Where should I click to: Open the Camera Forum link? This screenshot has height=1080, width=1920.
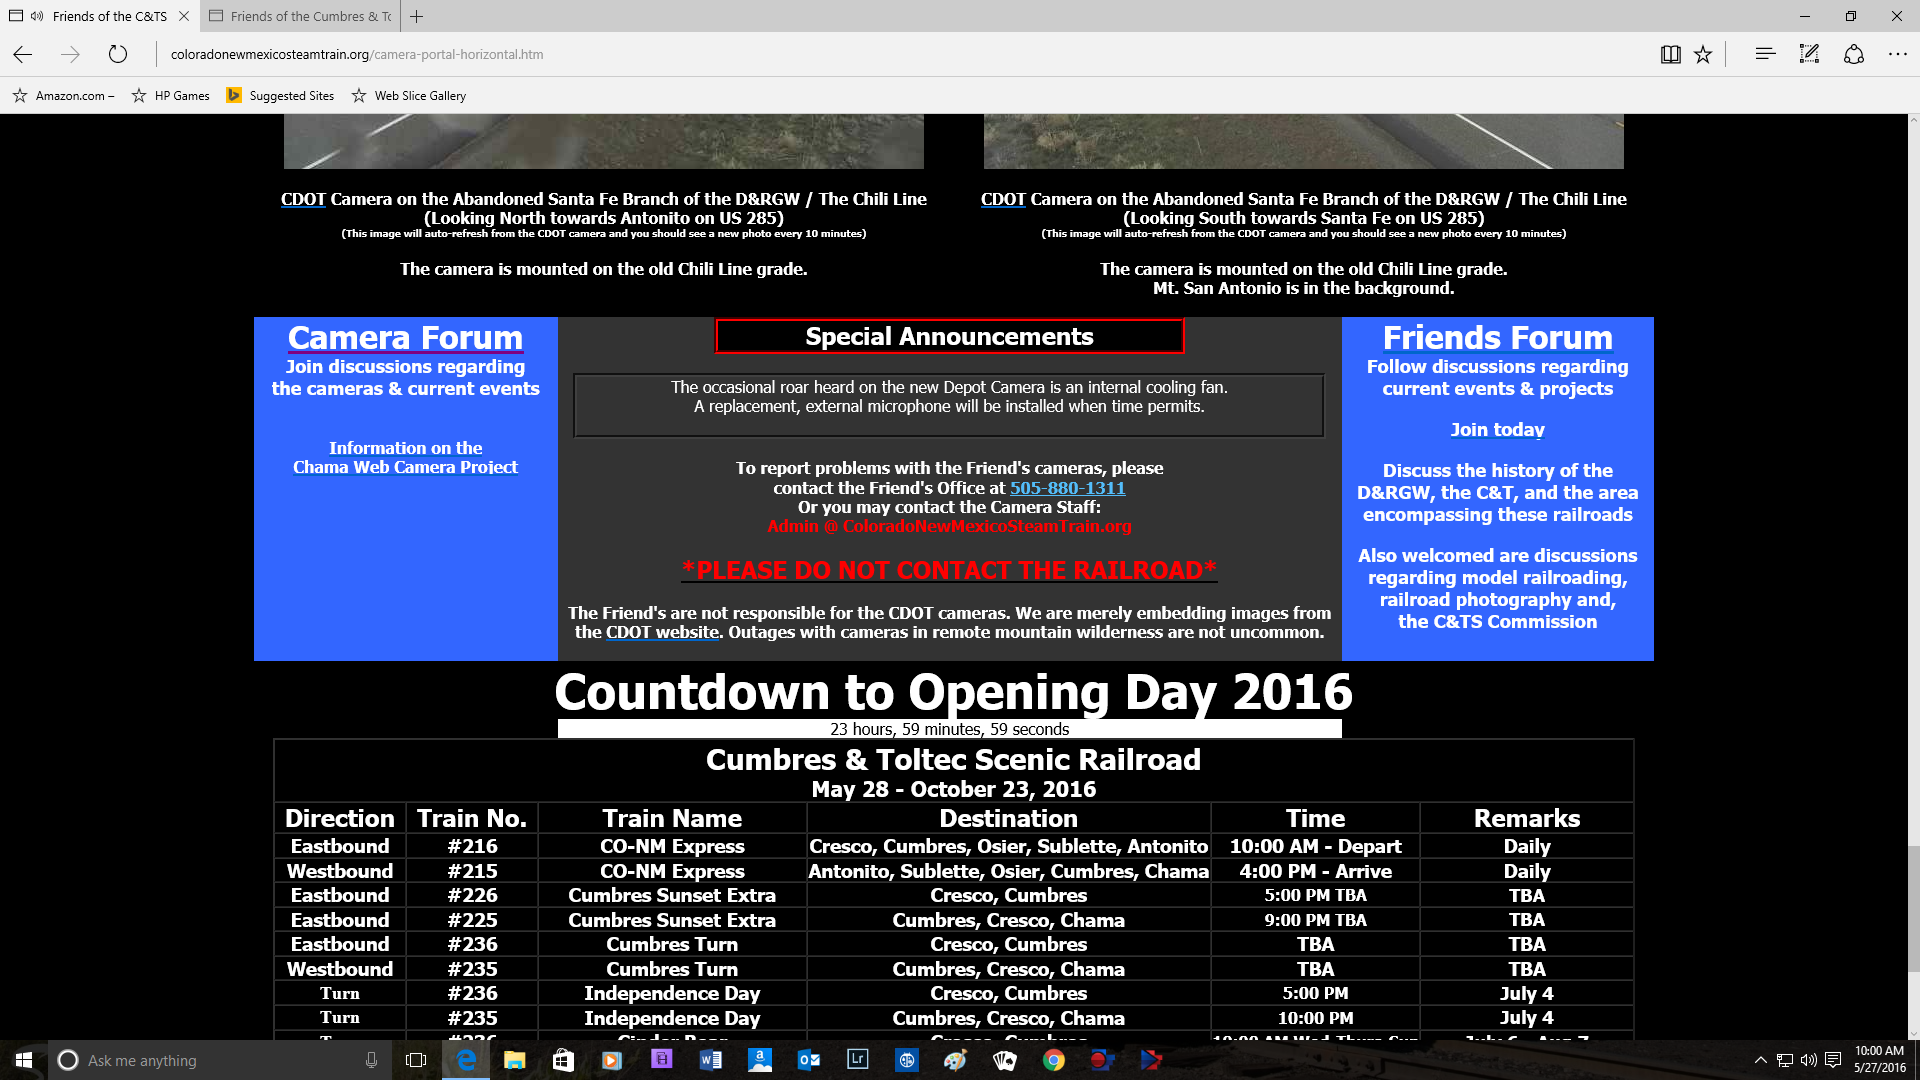[x=405, y=338]
